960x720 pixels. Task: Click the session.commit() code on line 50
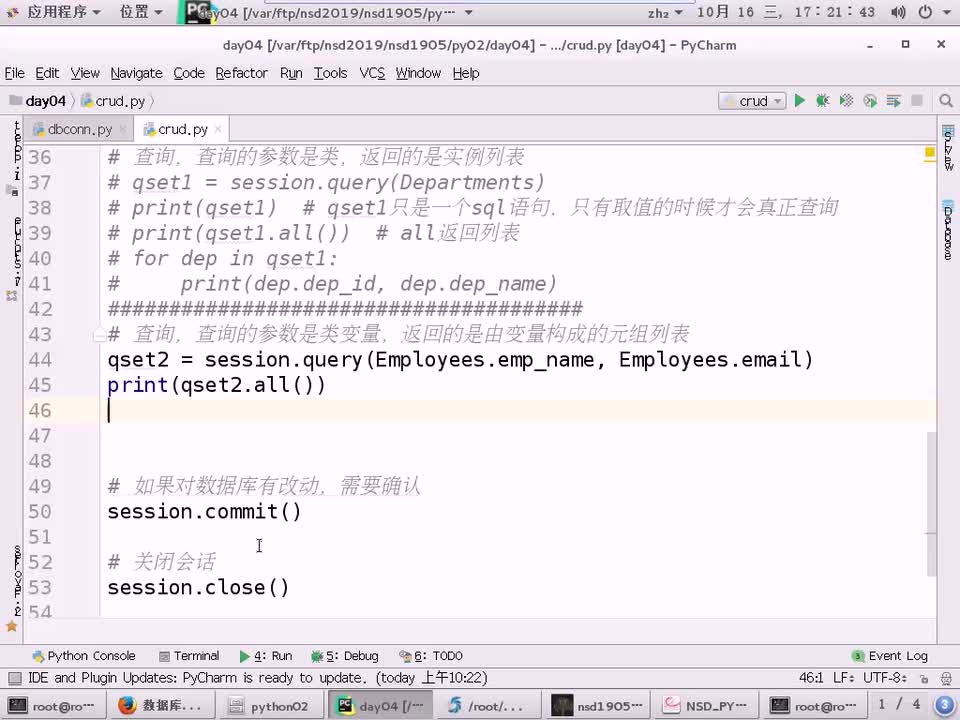pos(204,511)
